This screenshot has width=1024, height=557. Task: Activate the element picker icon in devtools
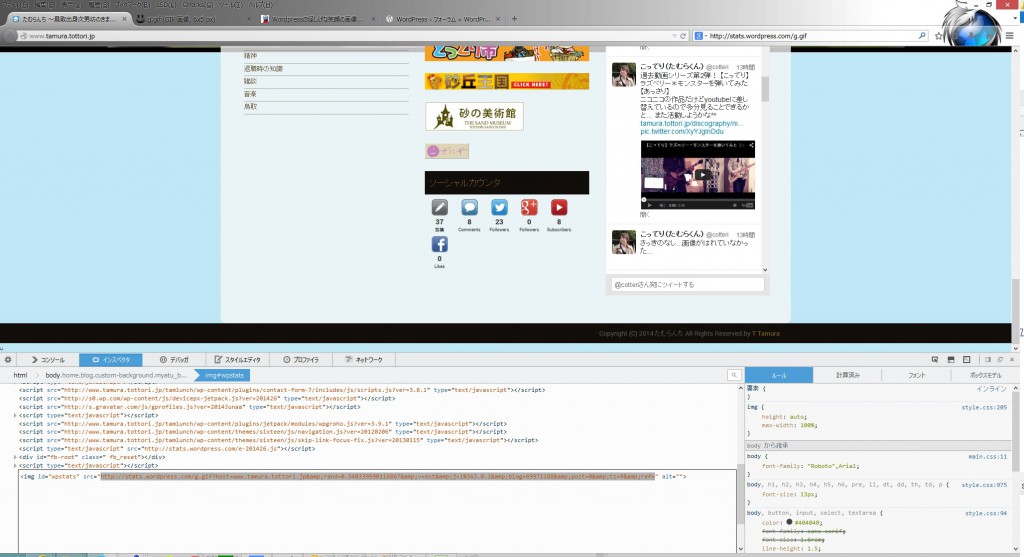click(935, 360)
